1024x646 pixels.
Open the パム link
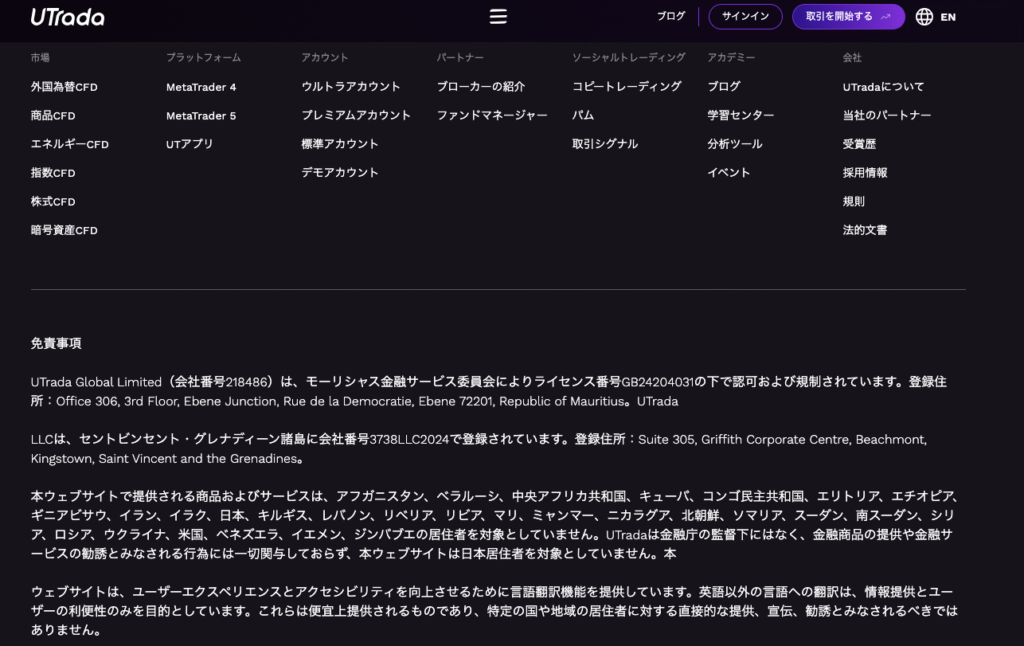[x=583, y=115]
